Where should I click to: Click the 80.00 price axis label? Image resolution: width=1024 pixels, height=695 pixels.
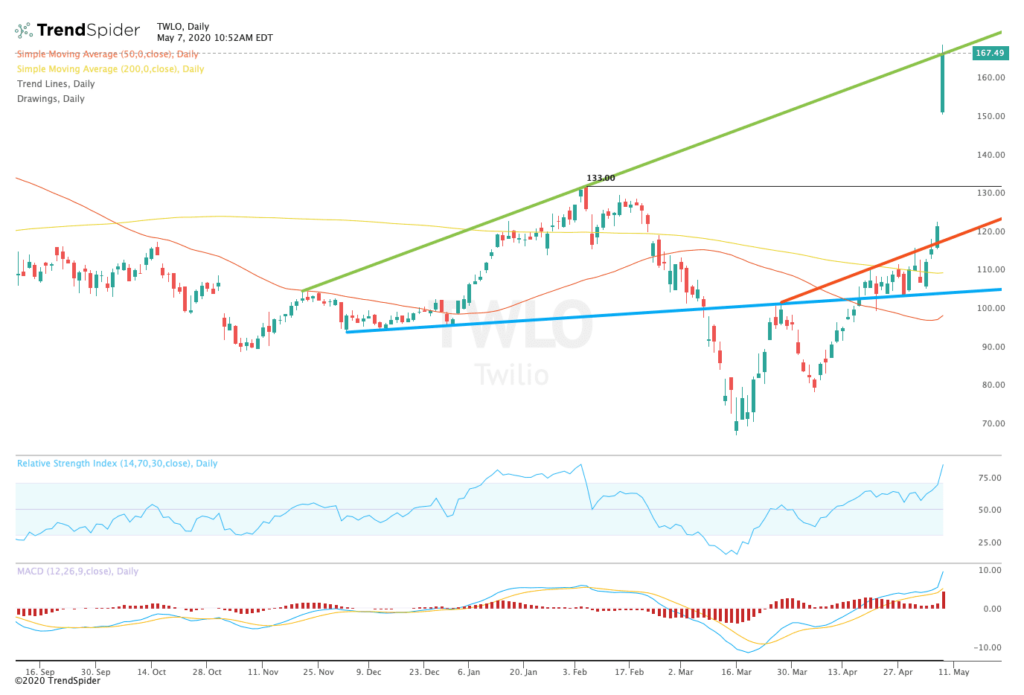[x=993, y=385]
